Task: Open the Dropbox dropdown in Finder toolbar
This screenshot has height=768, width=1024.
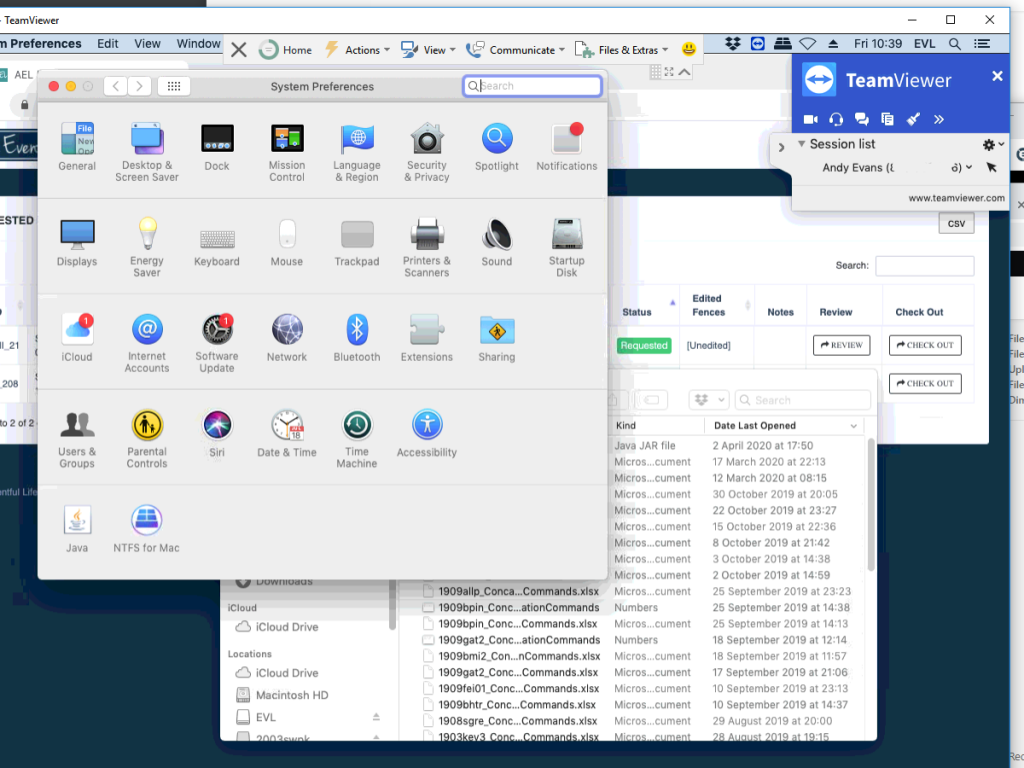Action: [709, 400]
